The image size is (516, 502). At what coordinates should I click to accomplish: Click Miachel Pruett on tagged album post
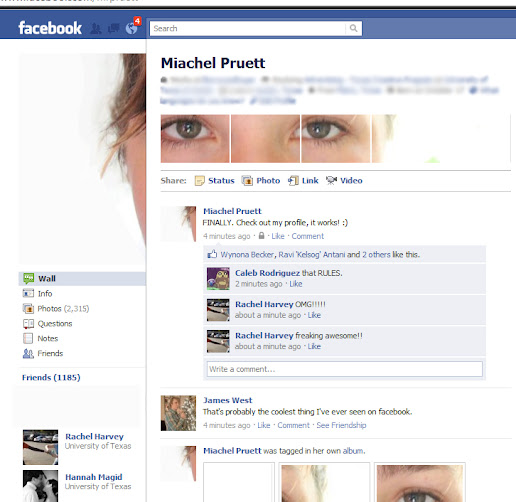[232, 451]
